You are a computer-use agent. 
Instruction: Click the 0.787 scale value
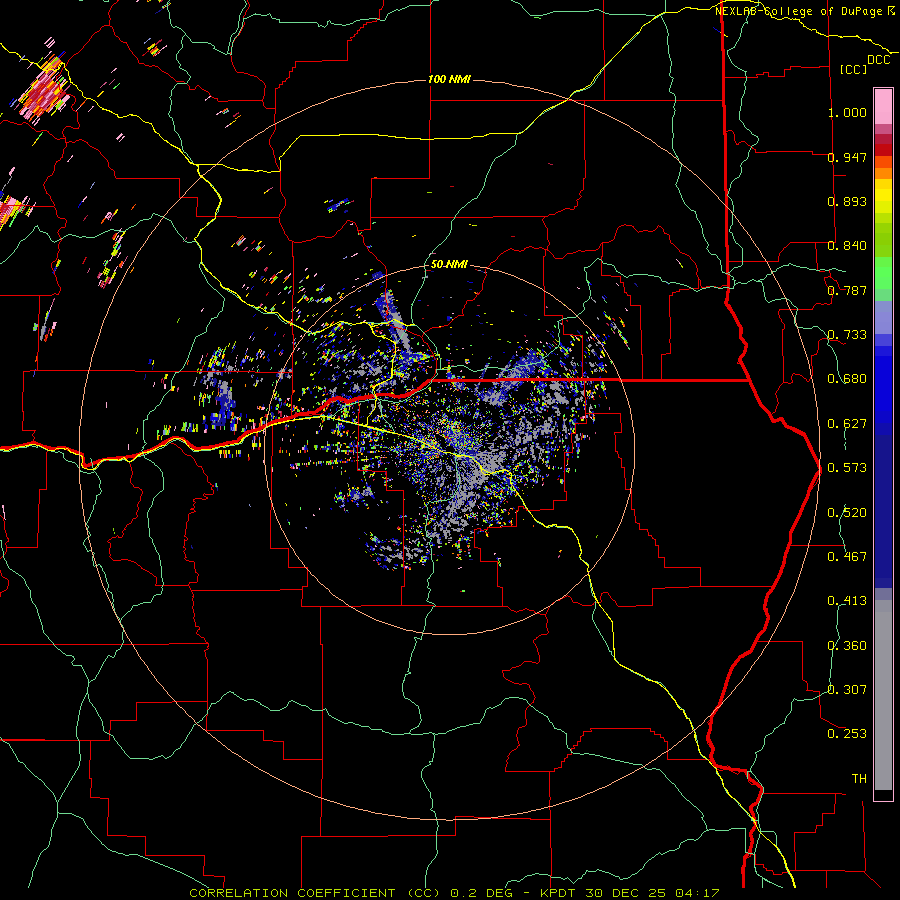[847, 290]
